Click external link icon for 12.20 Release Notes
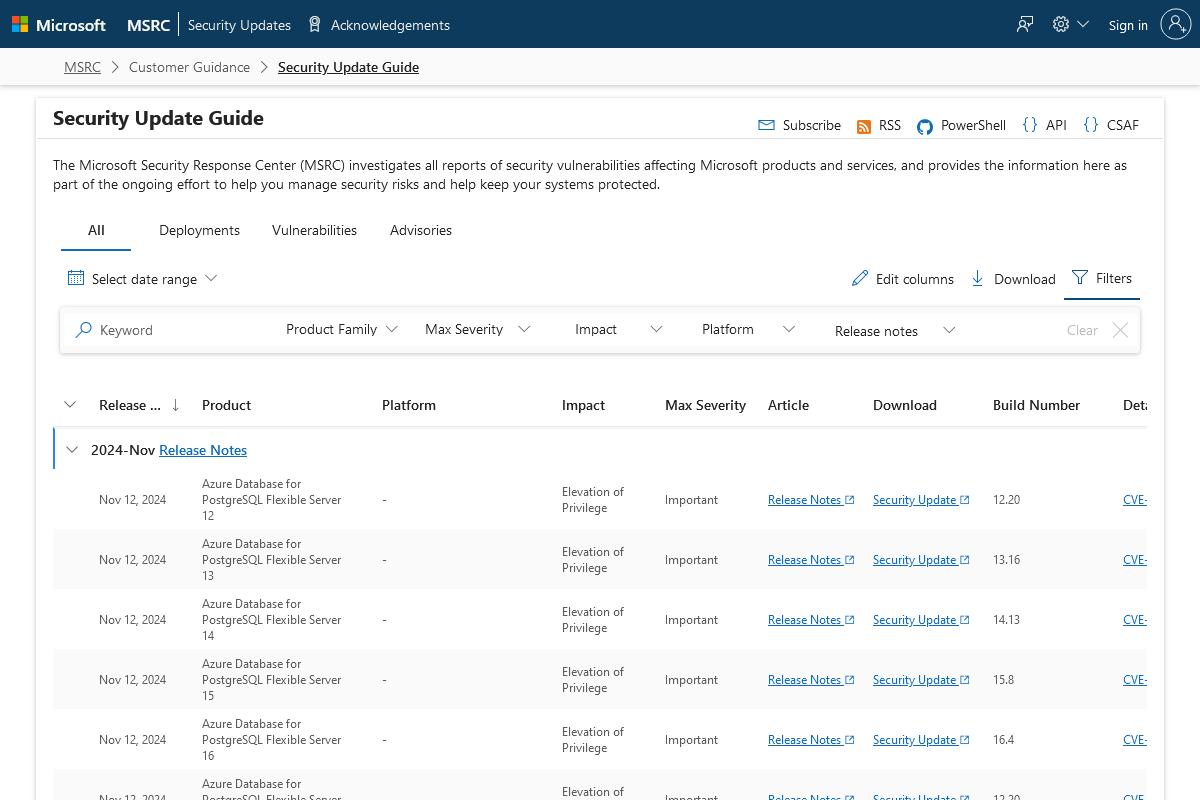1200x800 pixels. click(850, 500)
